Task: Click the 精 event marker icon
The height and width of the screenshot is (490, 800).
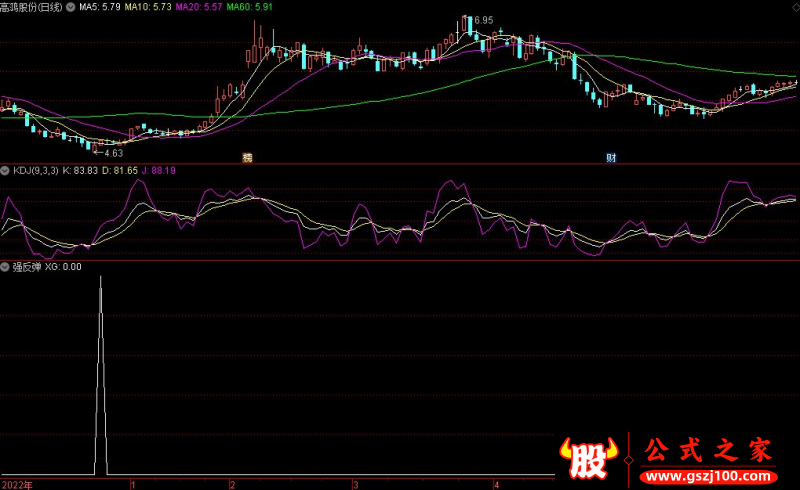Action: click(246, 158)
